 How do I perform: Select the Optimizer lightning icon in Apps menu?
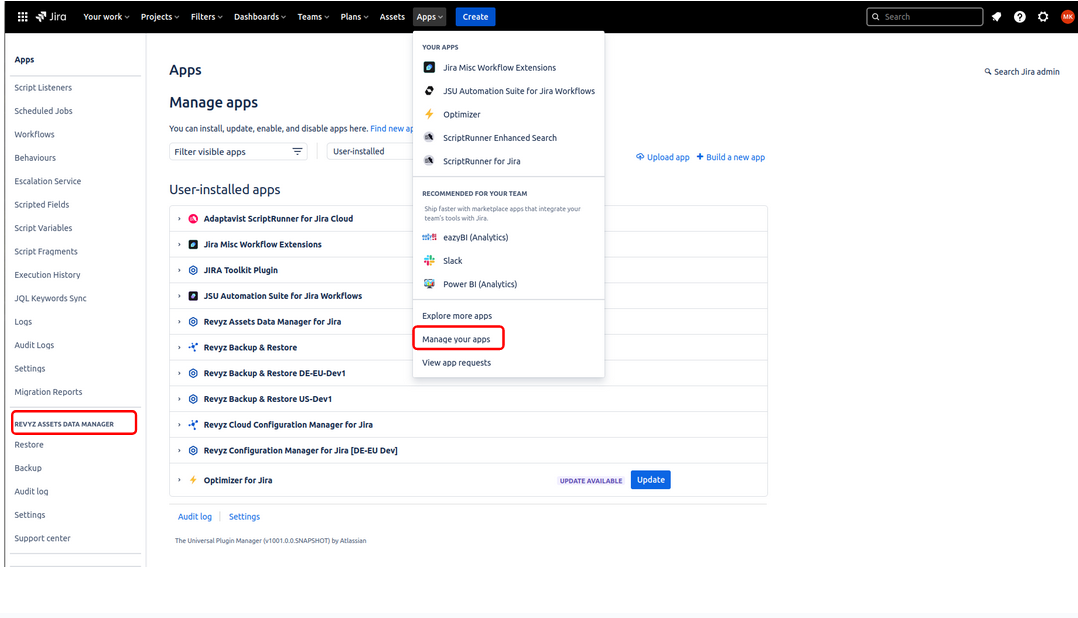[429, 115]
